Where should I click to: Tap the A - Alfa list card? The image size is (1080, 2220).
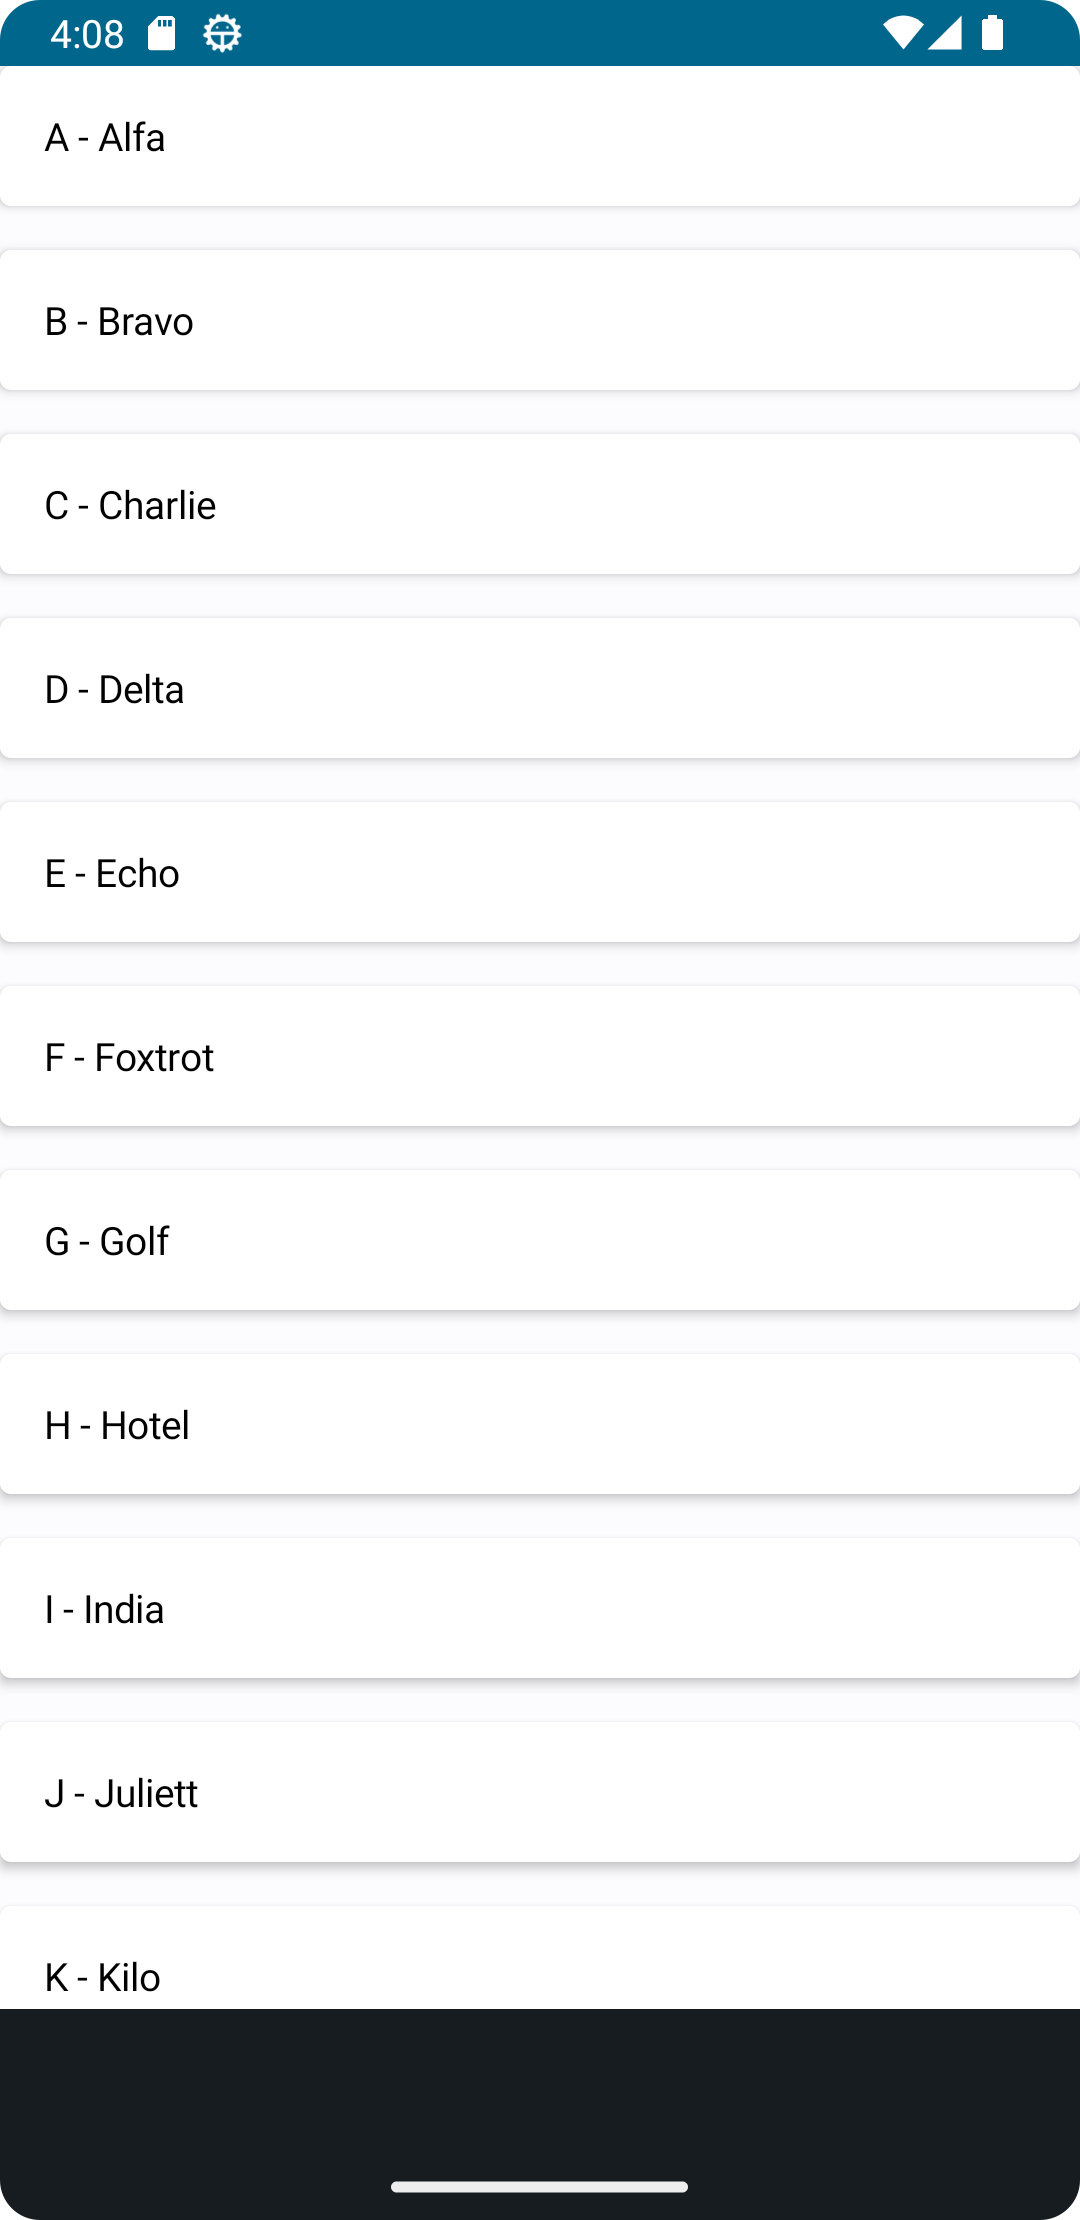pos(540,137)
